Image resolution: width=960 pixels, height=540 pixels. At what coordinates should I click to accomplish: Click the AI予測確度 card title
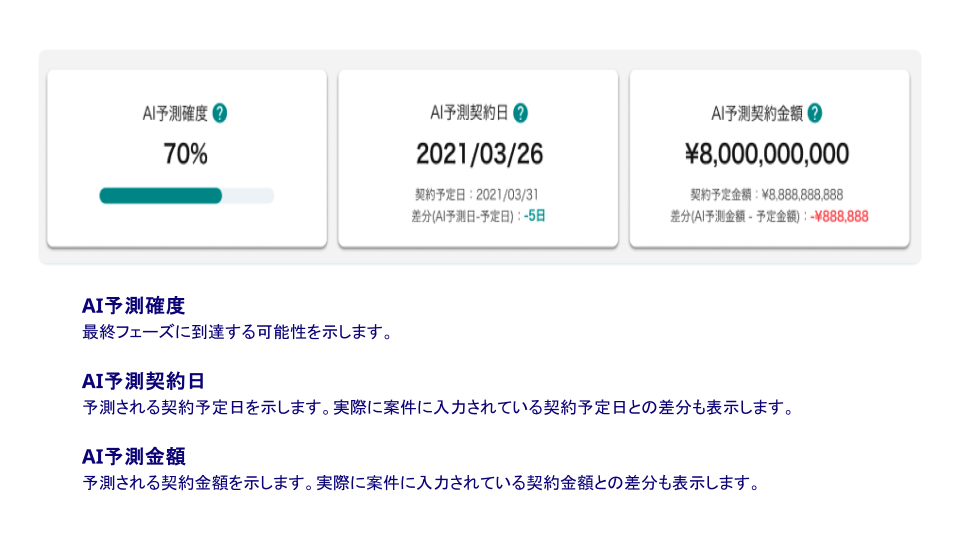click(x=175, y=113)
